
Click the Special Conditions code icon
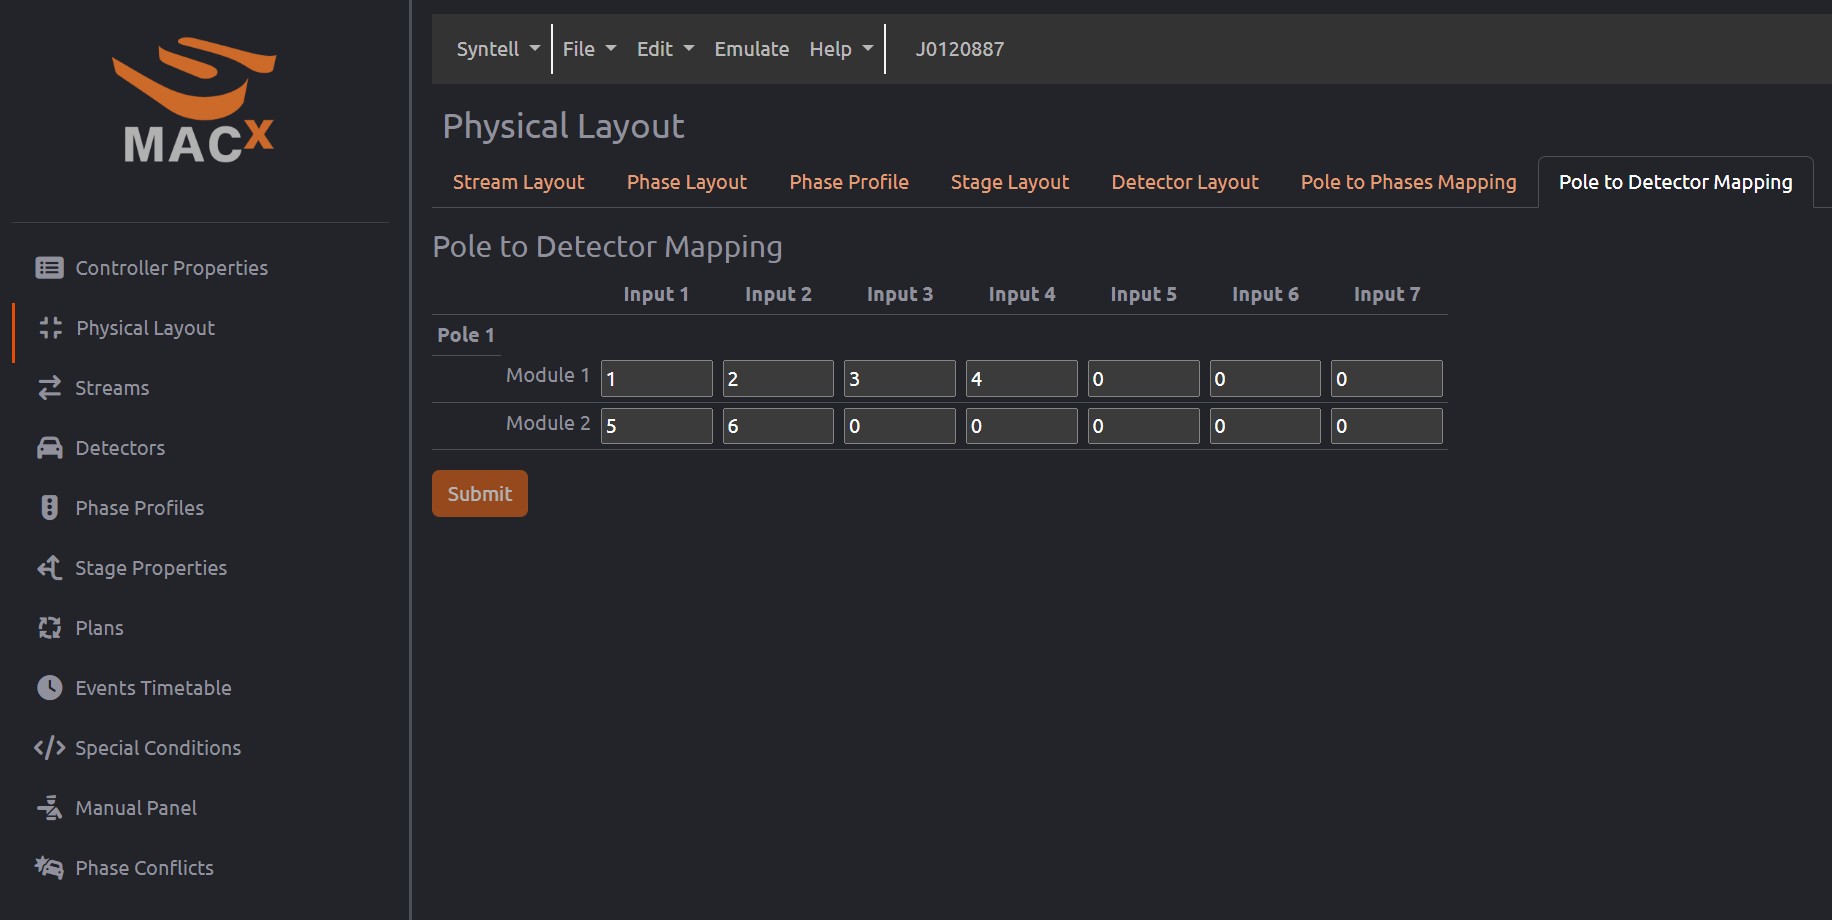point(49,748)
